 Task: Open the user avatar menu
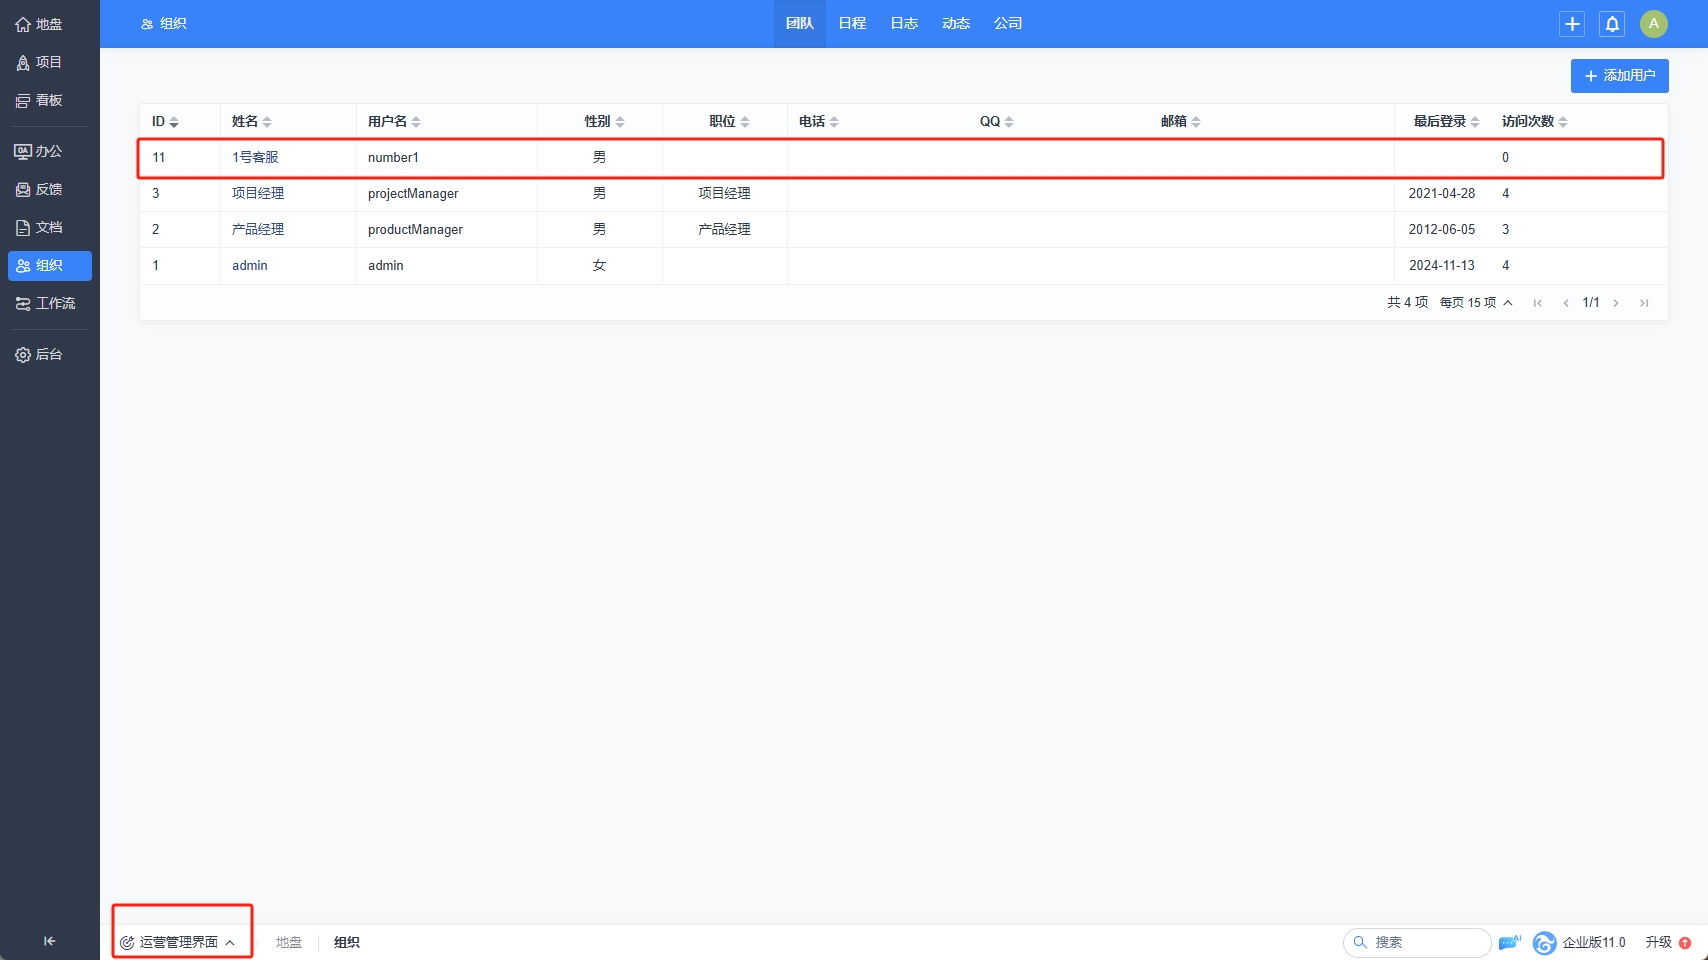[1653, 24]
